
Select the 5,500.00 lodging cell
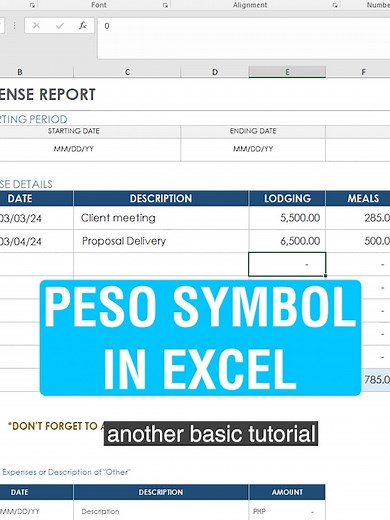[x=287, y=218]
